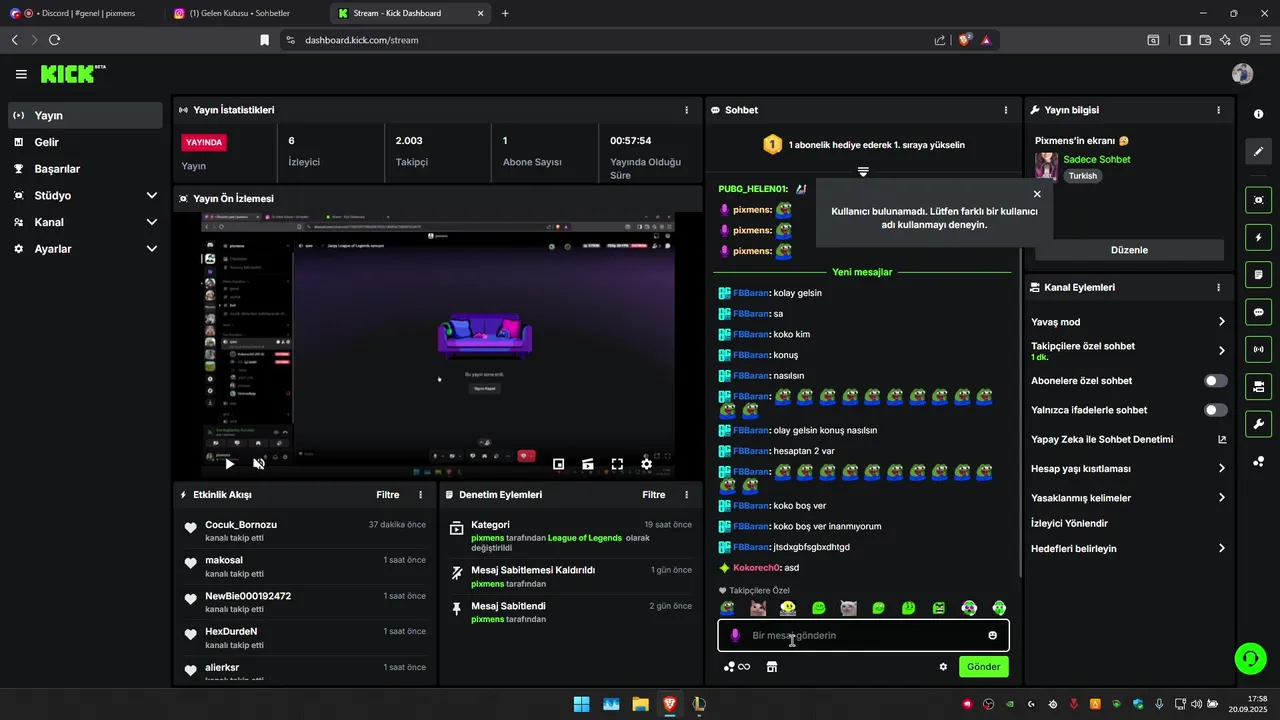Select Başarılar in left sidebar
This screenshot has width=1280, height=720.
[85, 169]
